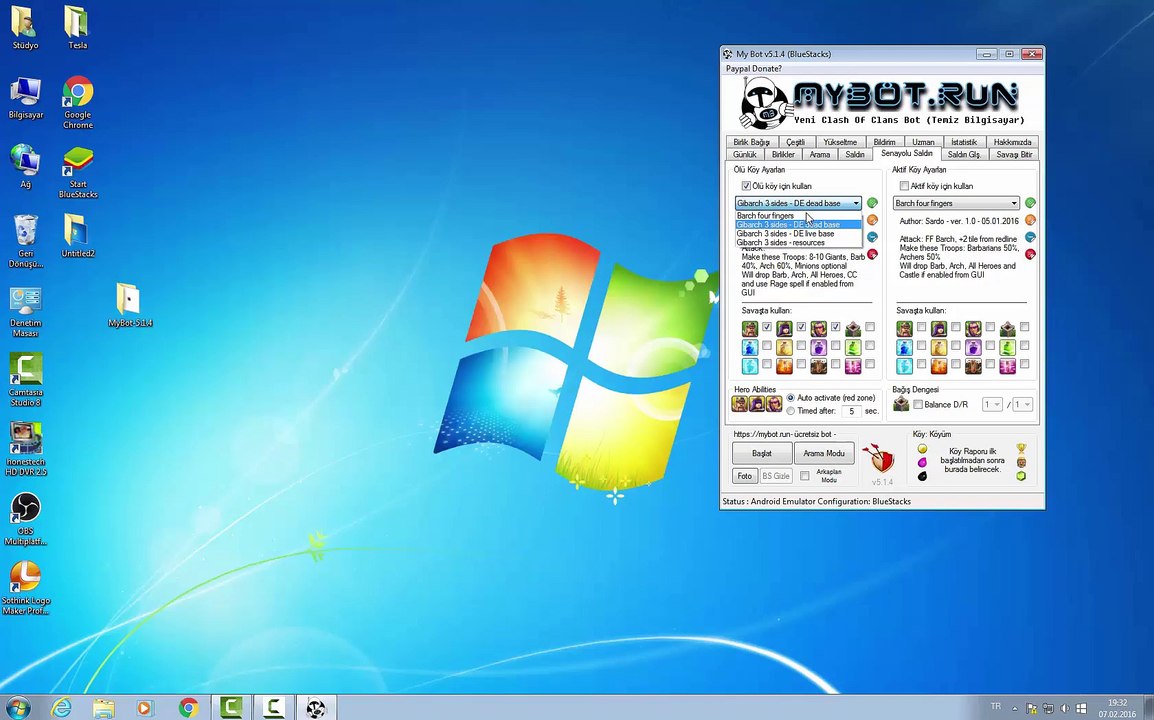Open the Sothink Logo Maker shortcut
Viewport: 1154px width, 720px height.
pos(26,587)
